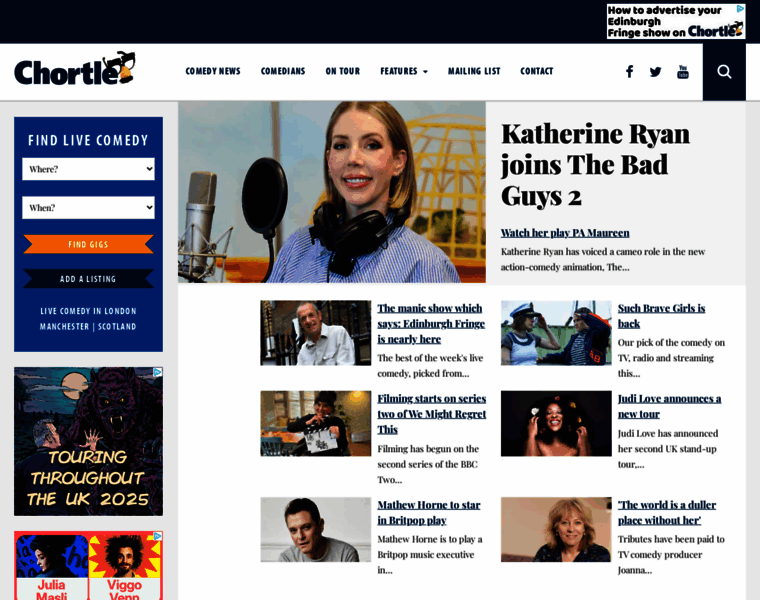Click the Touring Throughout the UK 2025 ad
This screenshot has width=760, height=600.
pos(88,442)
